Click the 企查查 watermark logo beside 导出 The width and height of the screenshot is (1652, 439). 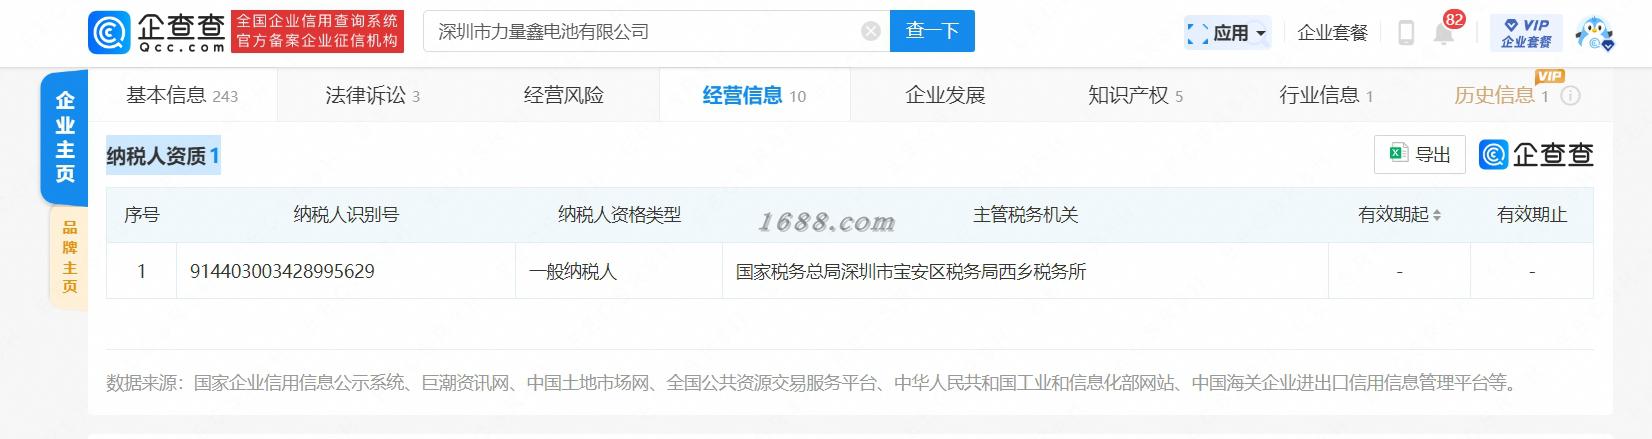1536,155
